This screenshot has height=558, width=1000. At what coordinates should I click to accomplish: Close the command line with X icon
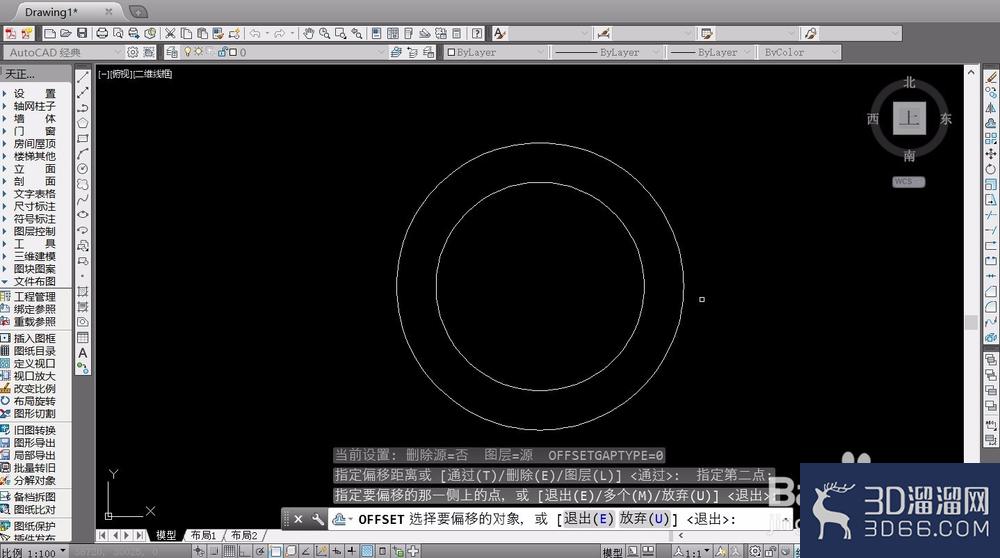click(x=298, y=519)
